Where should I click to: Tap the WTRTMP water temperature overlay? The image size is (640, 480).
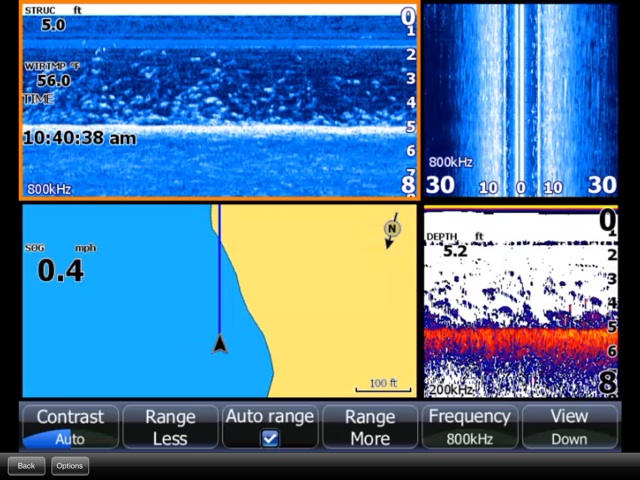[x=52, y=75]
